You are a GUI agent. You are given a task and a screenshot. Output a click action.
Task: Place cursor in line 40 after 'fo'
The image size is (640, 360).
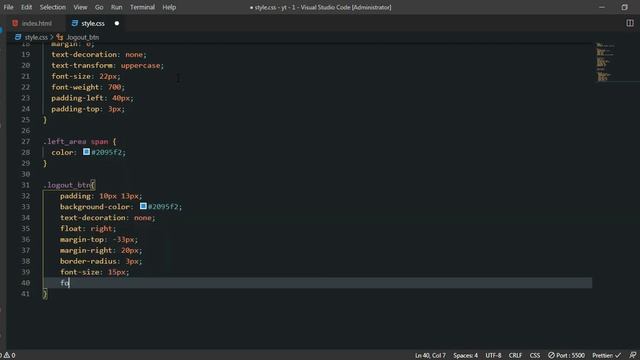[69, 283]
